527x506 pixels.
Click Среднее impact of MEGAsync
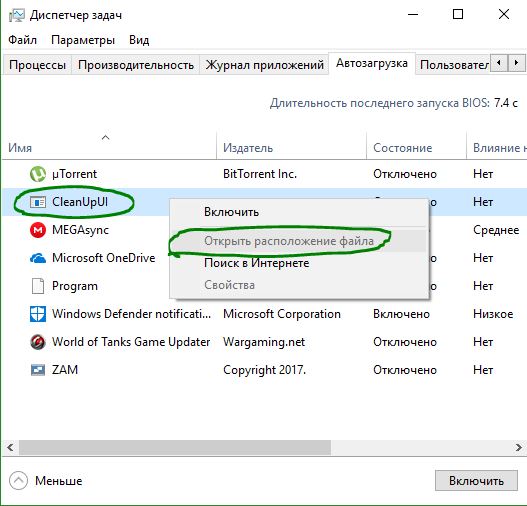496,230
